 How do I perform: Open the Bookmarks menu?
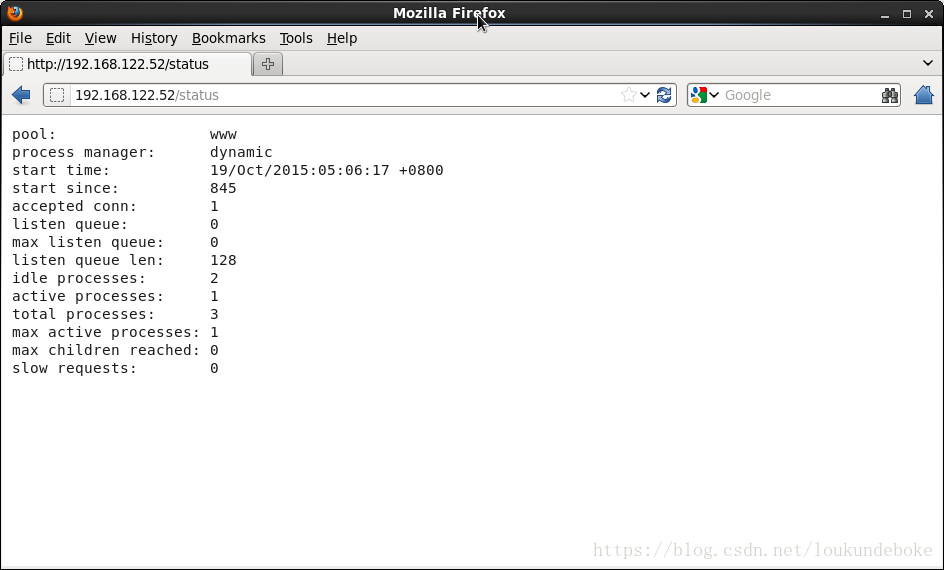[x=229, y=38]
